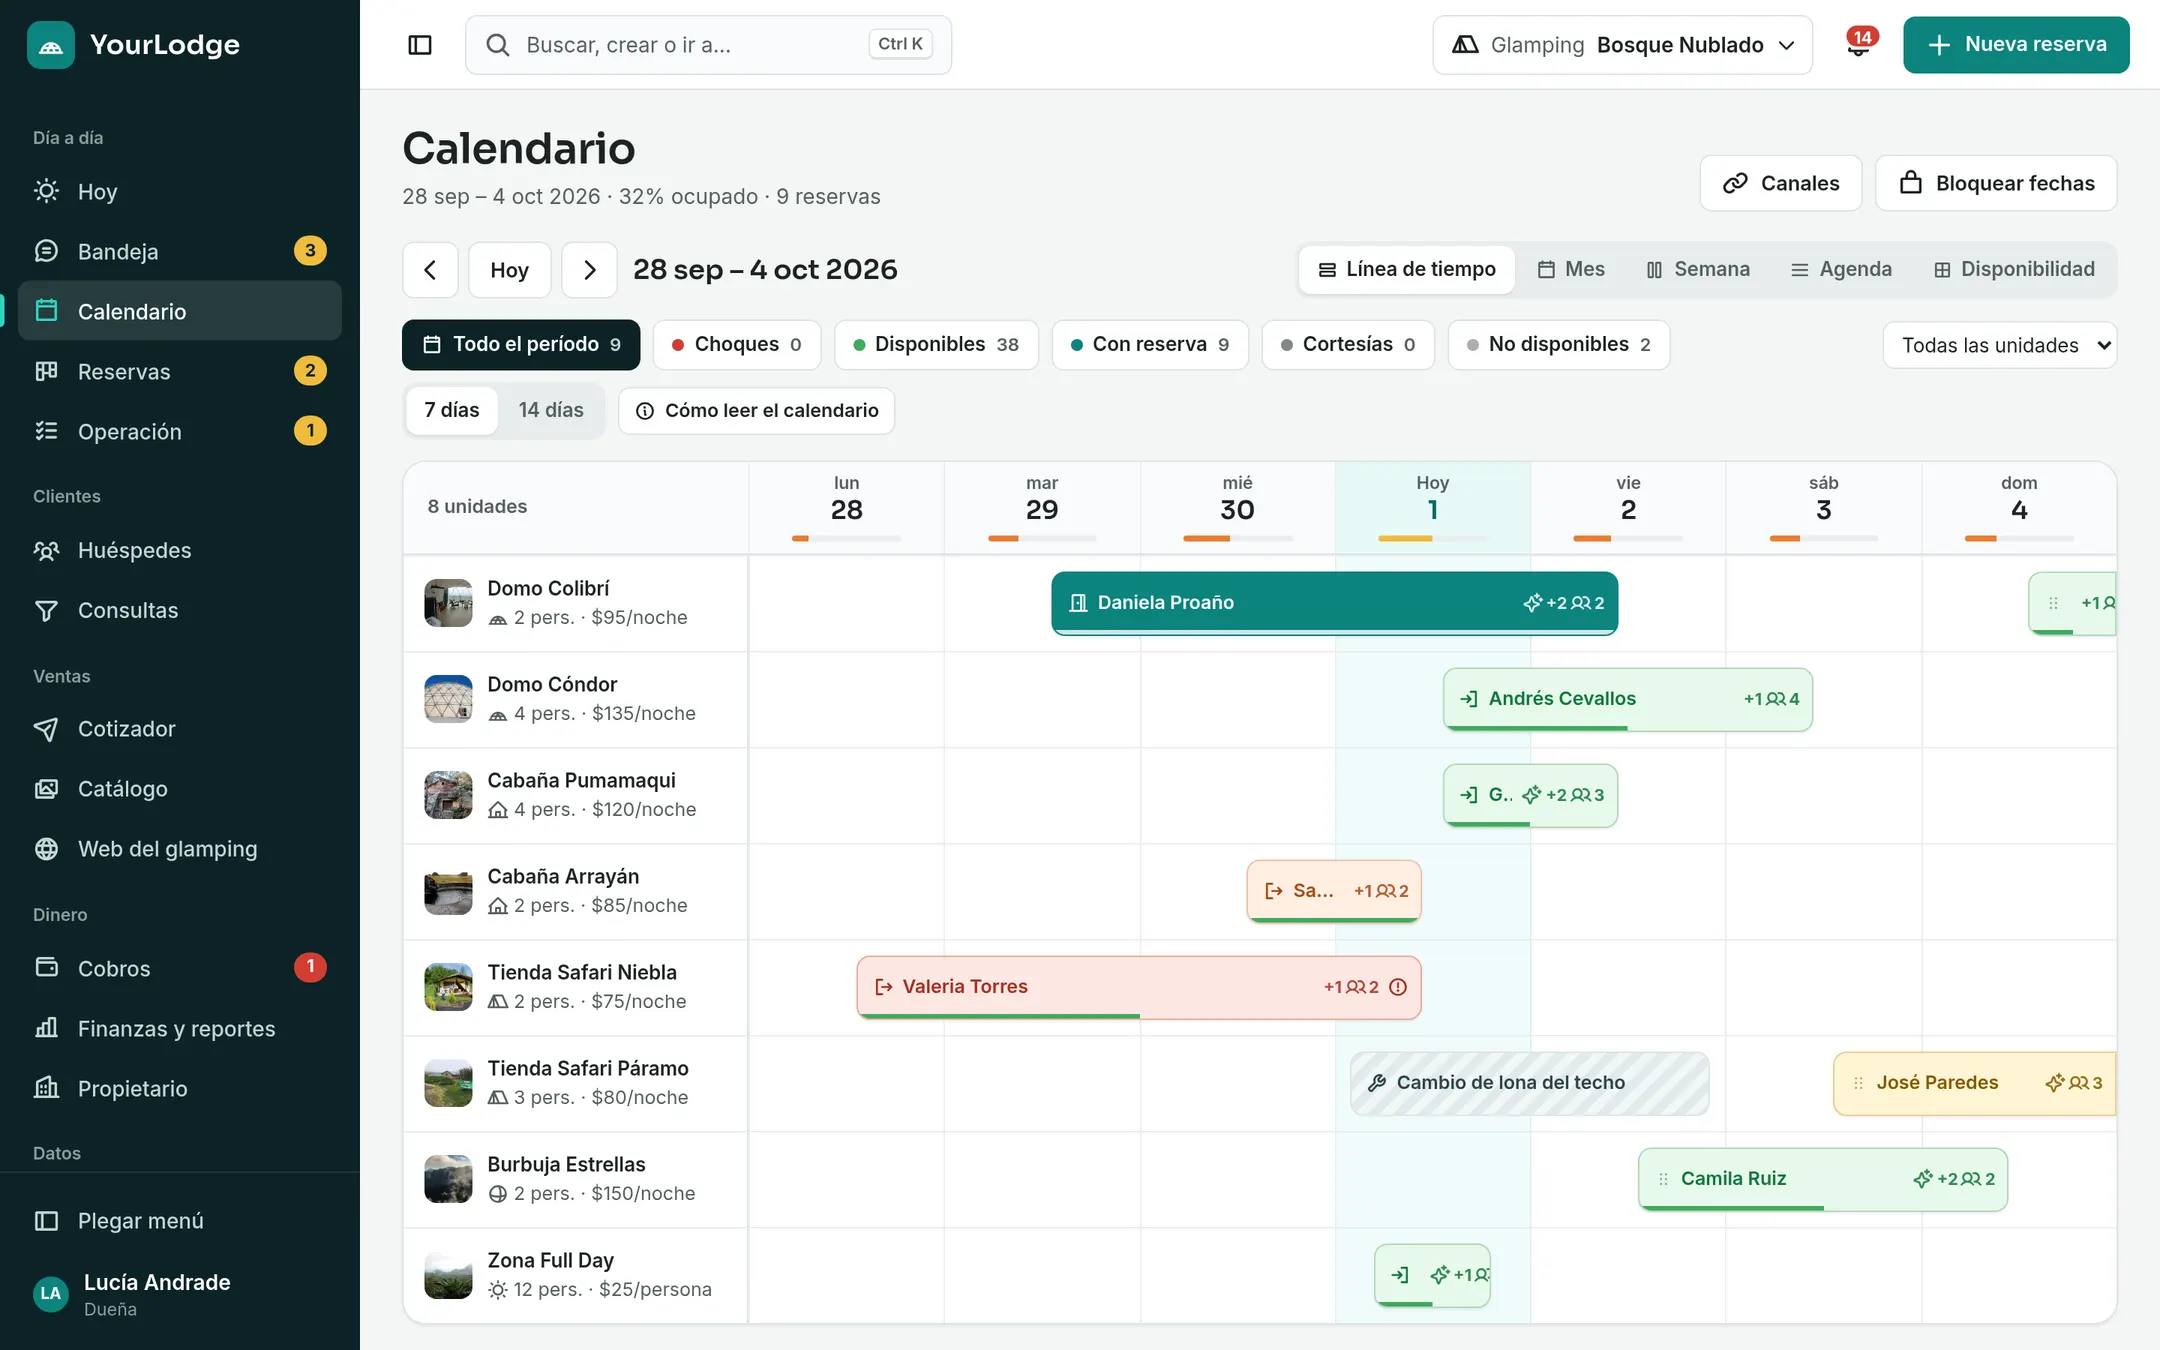Image resolution: width=2160 pixels, height=1350 pixels.
Task: Focus the Buscar, crear o ir a search field
Action: pyautogui.click(x=708, y=45)
